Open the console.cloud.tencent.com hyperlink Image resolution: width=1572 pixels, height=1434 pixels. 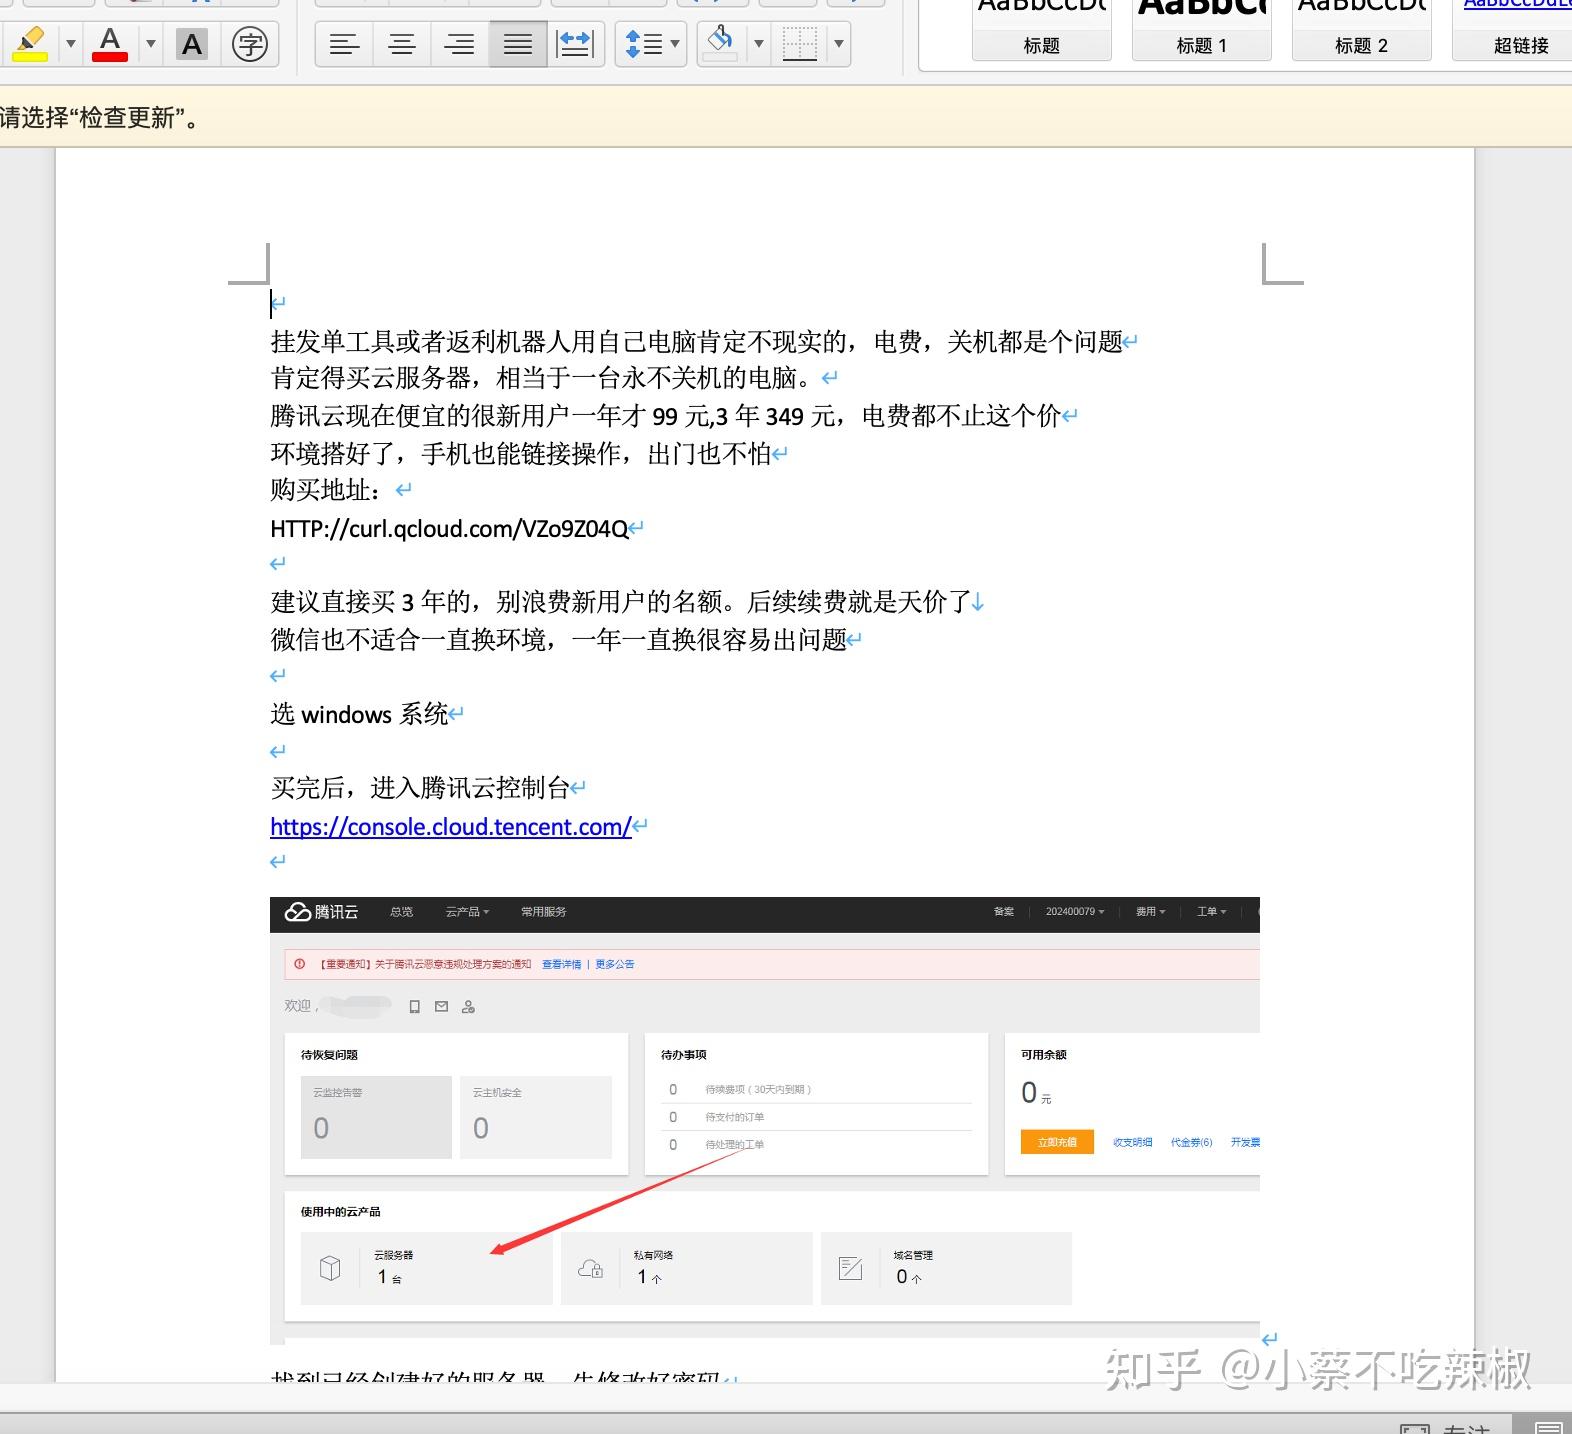click(451, 827)
